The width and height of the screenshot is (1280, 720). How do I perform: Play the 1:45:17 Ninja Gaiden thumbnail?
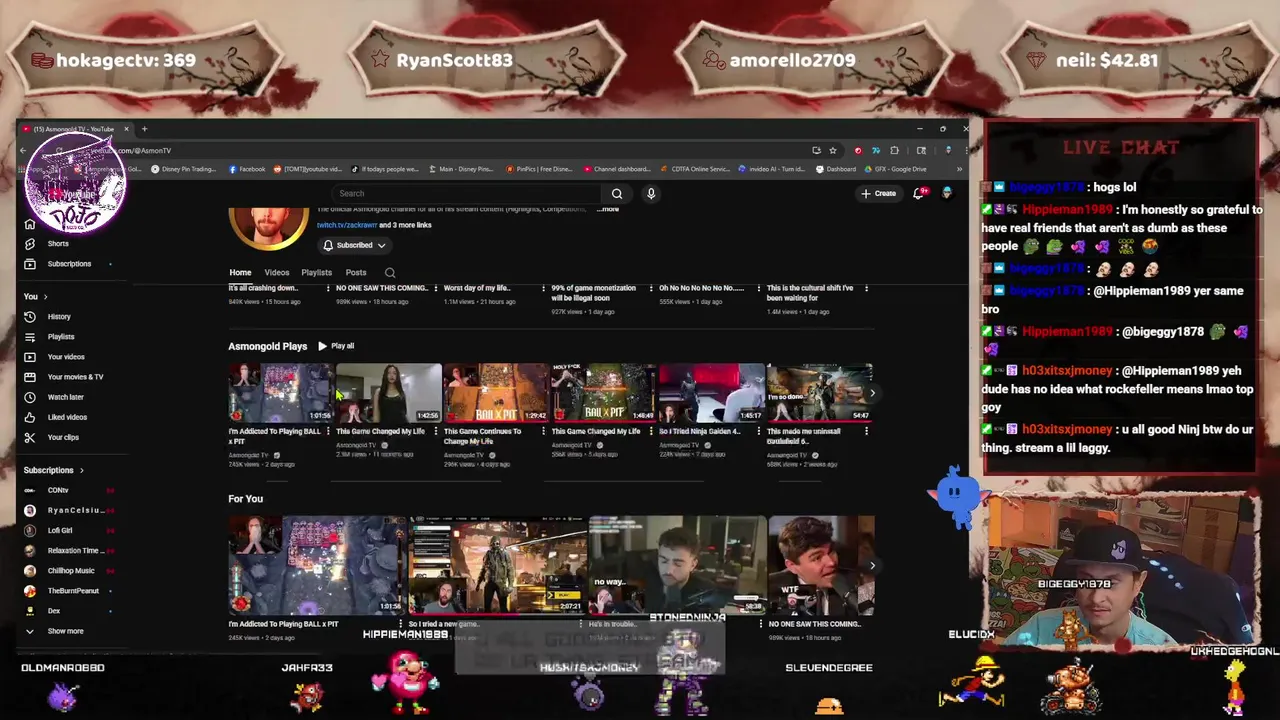pyautogui.click(x=711, y=393)
